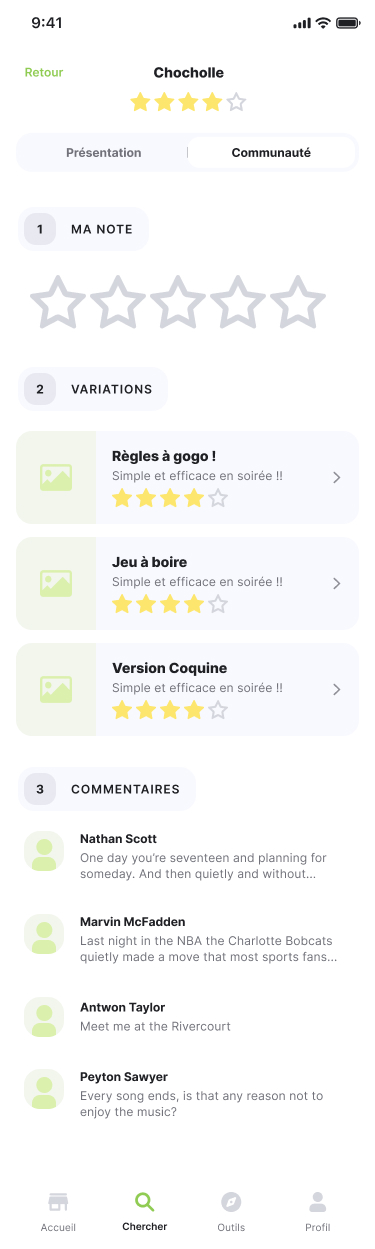Tap Peyton Sawyer's avatar icon
The image size is (375, 1249).
44,1089
